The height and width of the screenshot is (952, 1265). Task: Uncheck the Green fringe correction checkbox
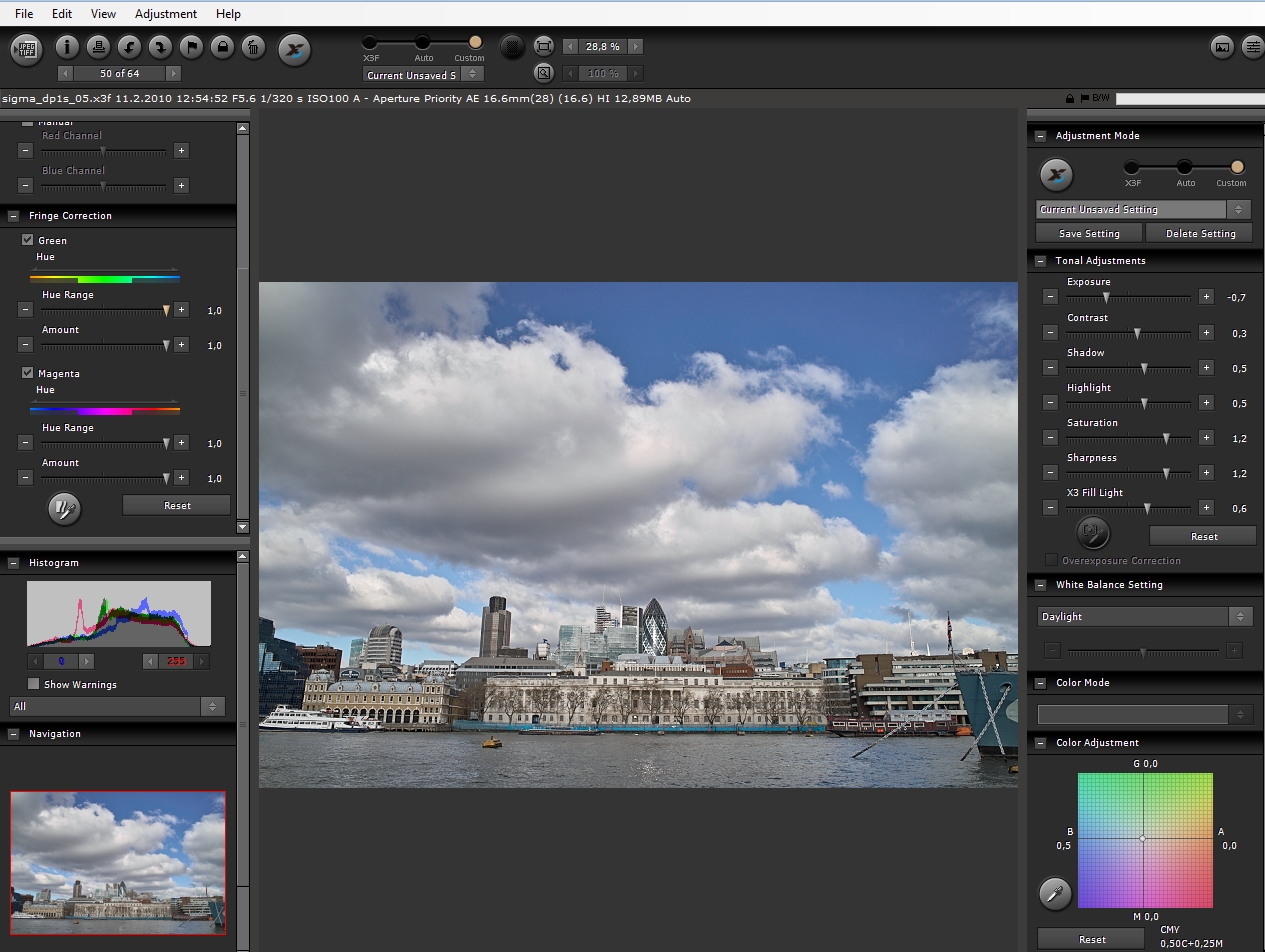click(28, 240)
